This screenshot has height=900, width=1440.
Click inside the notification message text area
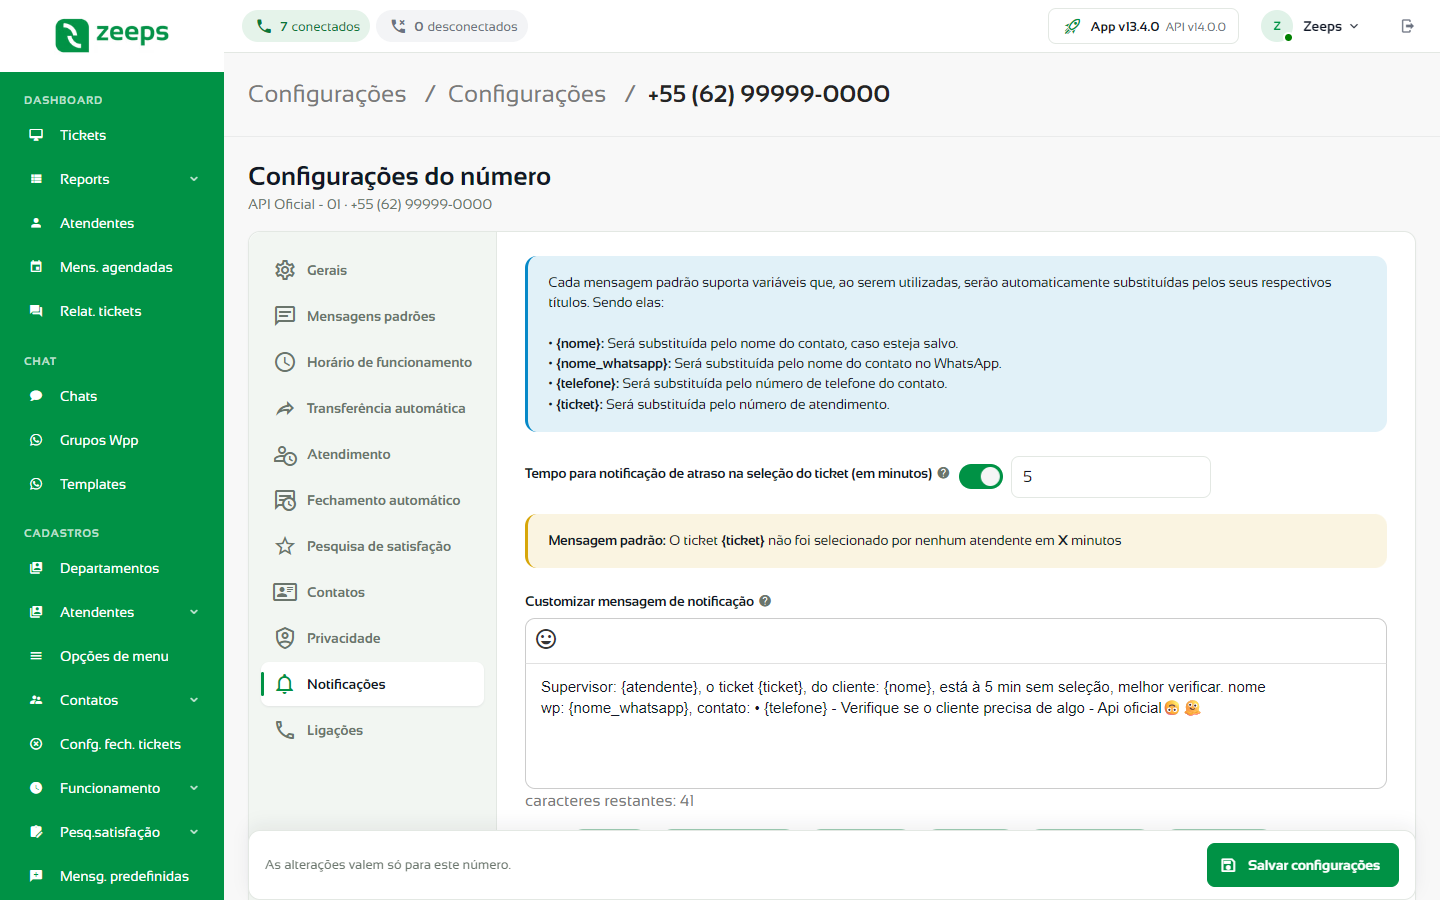pyautogui.click(x=956, y=726)
